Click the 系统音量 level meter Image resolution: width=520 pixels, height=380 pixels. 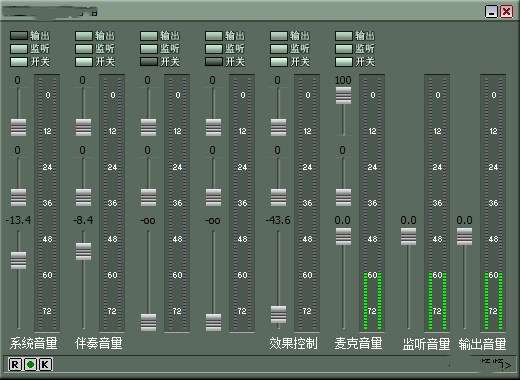pos(47,203)
